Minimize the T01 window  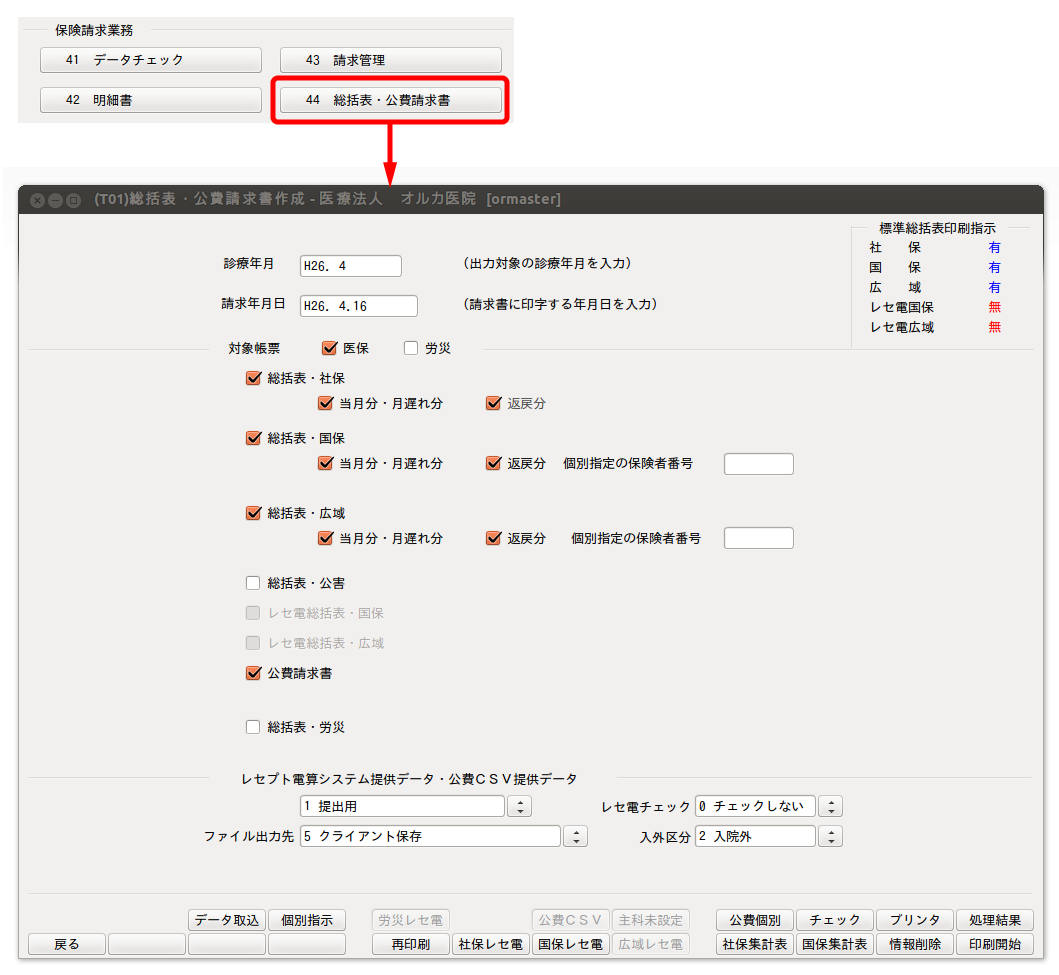tap(55, 200)
